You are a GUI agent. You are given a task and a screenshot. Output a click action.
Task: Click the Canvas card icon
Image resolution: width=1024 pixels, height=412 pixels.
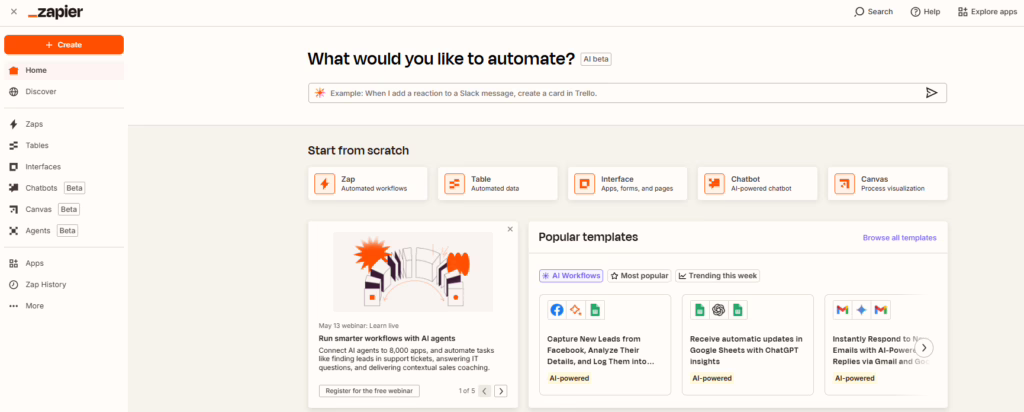point(844,183)
